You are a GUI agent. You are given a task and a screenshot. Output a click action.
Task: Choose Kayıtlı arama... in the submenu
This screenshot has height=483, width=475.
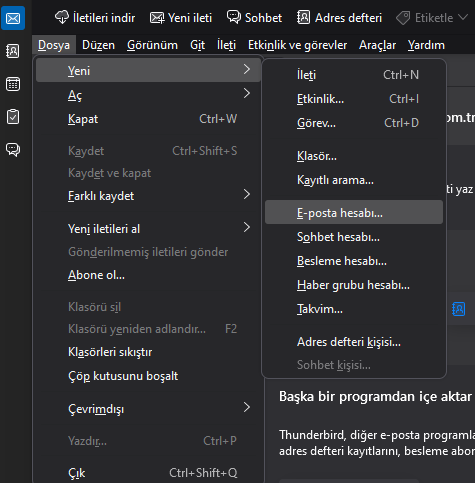(x=354, y=180)
